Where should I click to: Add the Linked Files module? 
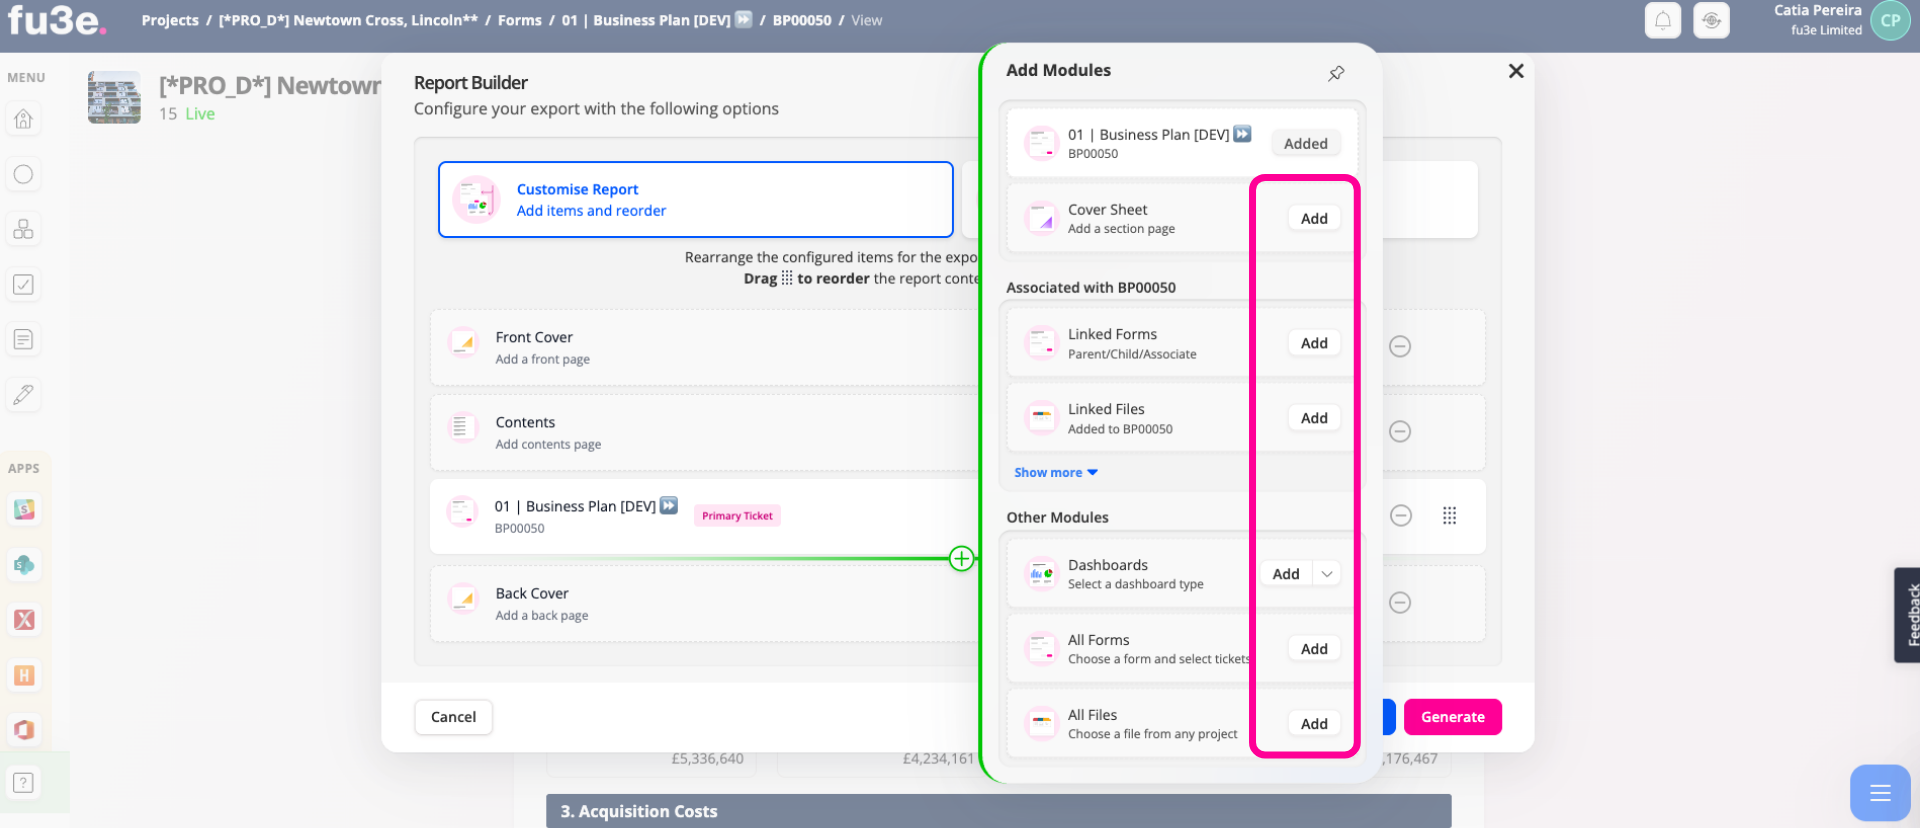click(x=1314, y=418)
